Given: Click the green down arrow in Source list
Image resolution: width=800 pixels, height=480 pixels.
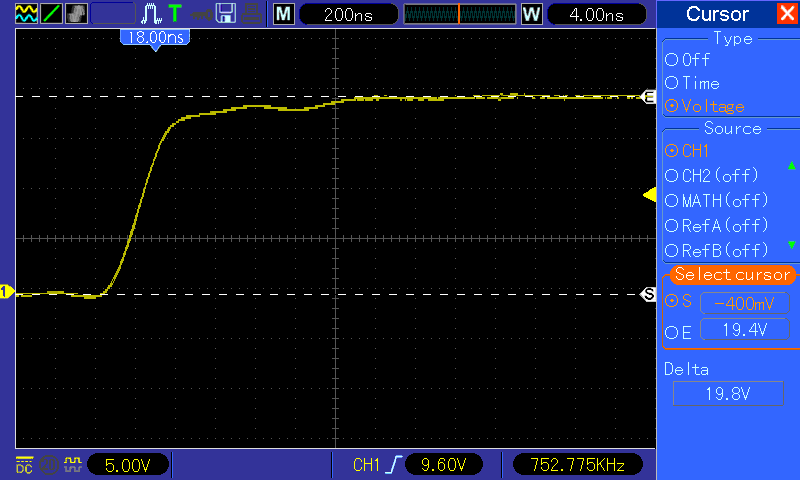Looking at the screenshot, I should click(x=791, y=245).
